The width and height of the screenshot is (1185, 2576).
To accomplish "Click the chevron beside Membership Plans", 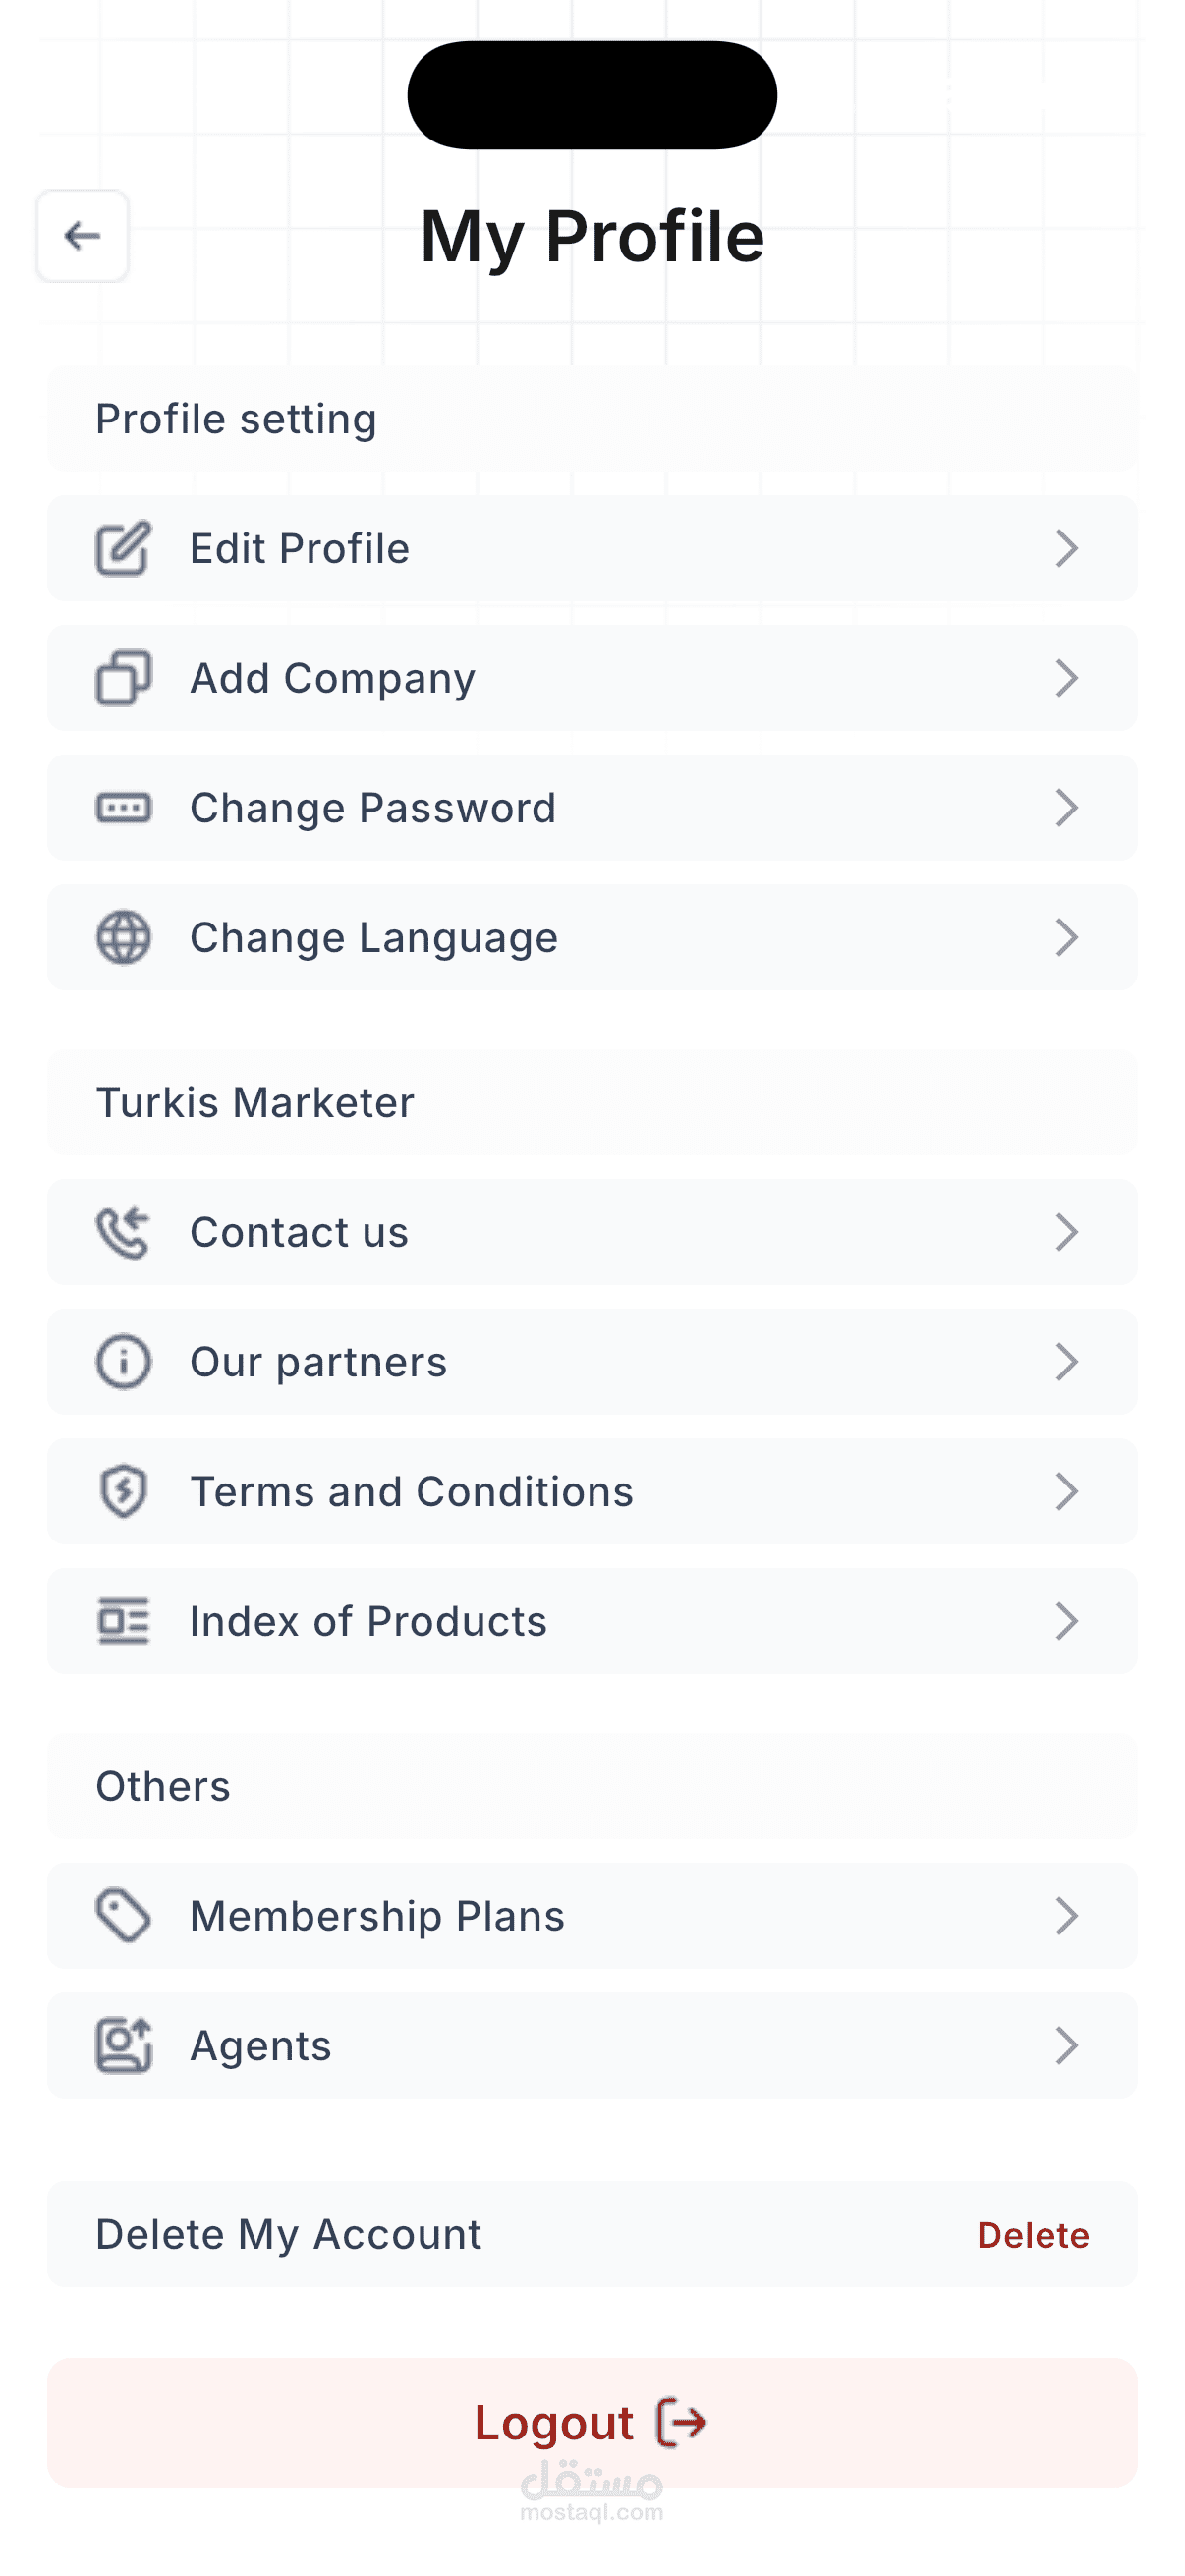I will pos(1067,1915).
